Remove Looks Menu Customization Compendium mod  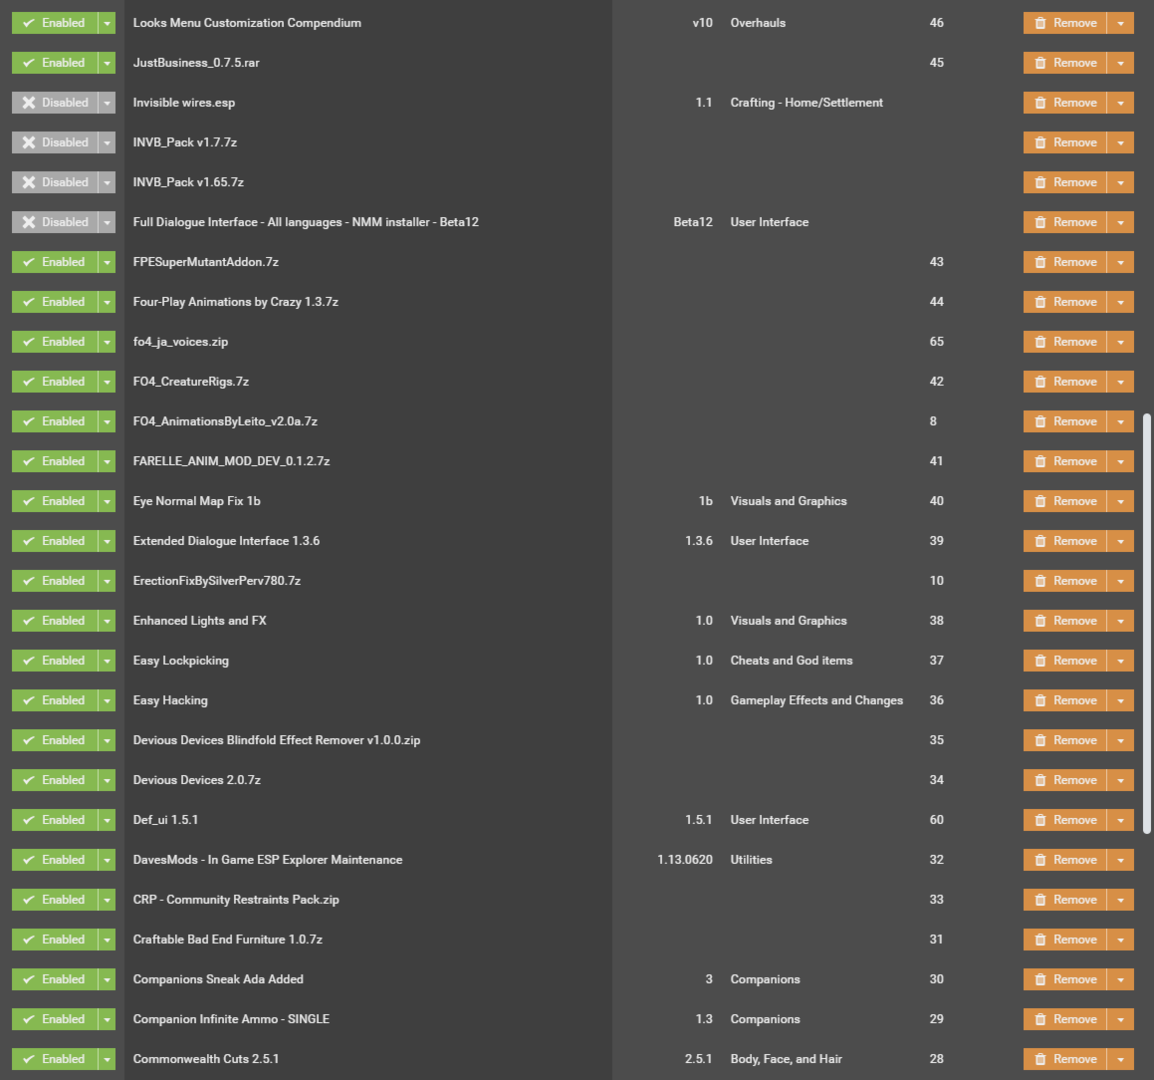(x=1065, y=23)
